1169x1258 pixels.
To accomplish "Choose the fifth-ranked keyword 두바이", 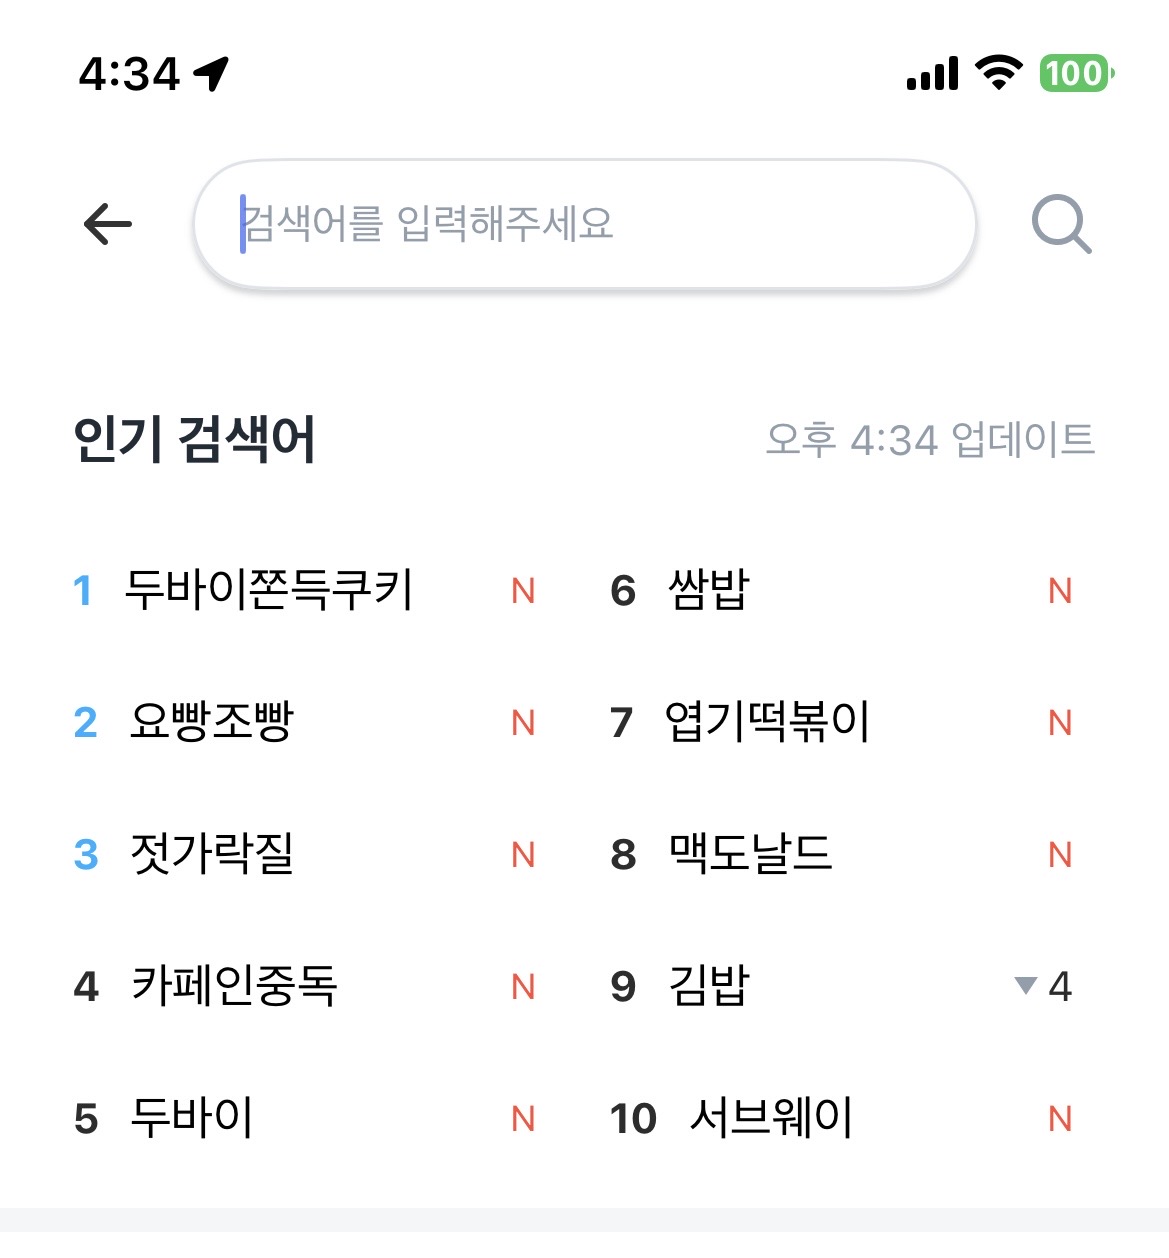I will click(x=192, y=1118).
